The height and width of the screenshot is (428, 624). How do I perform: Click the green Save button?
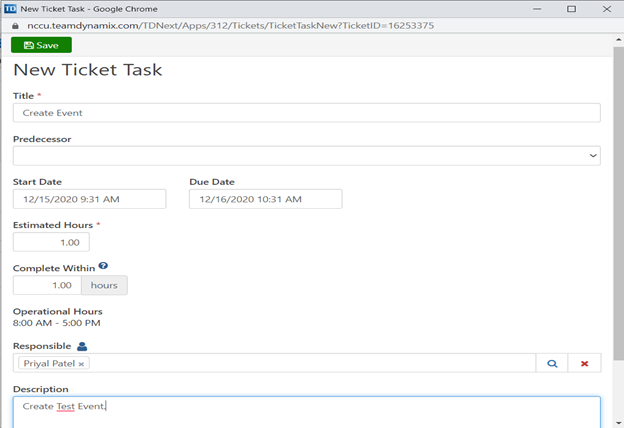(x=41, y=45)
